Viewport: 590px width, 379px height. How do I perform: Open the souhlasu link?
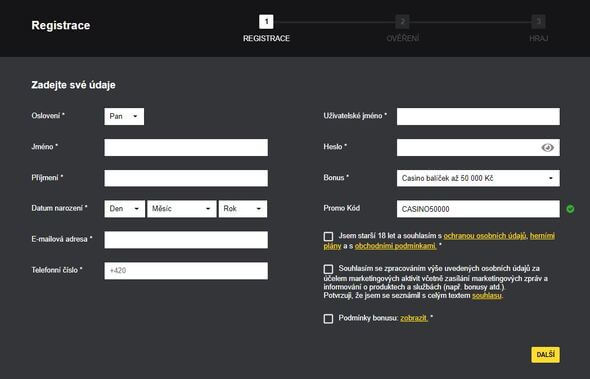pos(487,296)
